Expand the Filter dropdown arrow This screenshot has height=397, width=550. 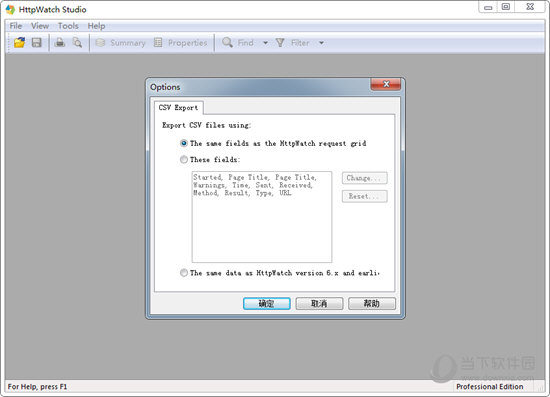[321, 43]
